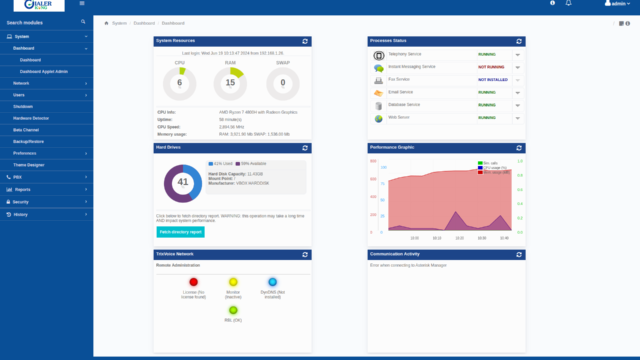
Task: Click the SWAP usage gauge
Action: pos(283,84)
